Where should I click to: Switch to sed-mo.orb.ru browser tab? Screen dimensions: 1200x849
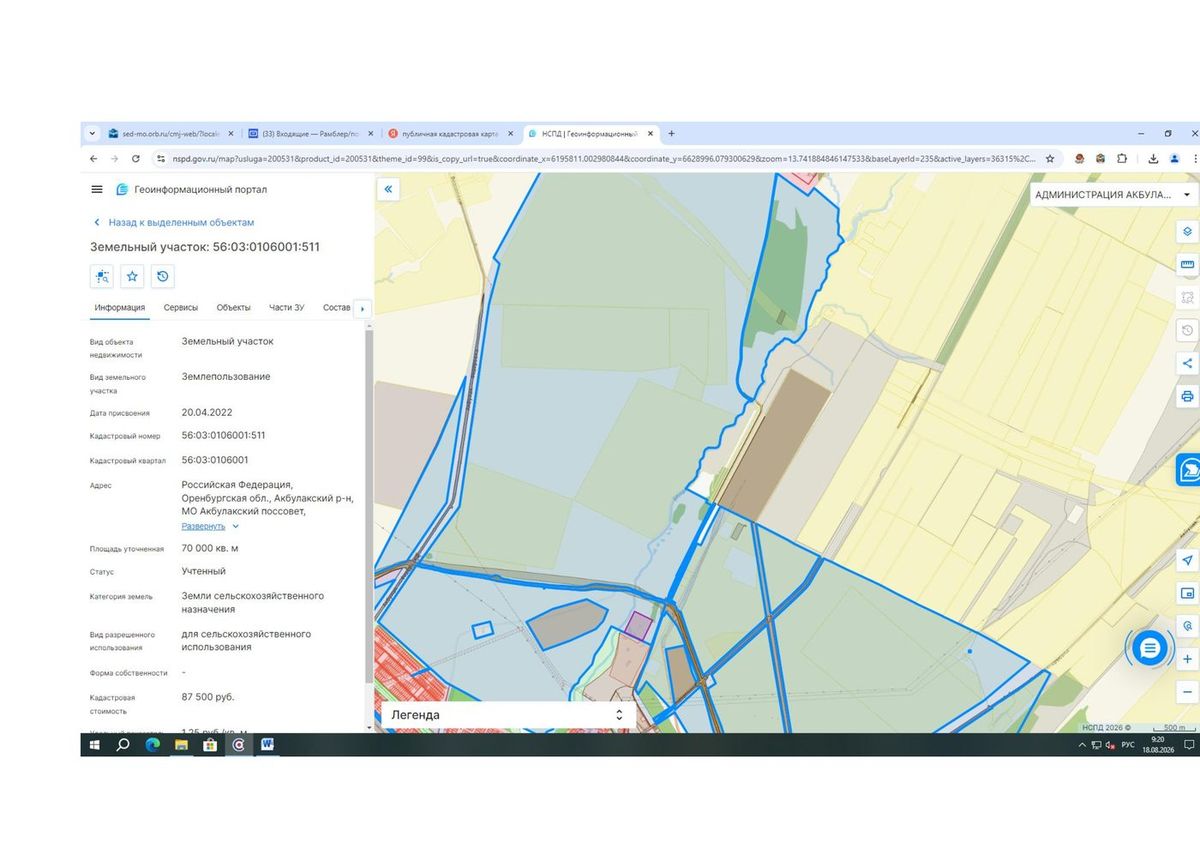pos(171,133)
